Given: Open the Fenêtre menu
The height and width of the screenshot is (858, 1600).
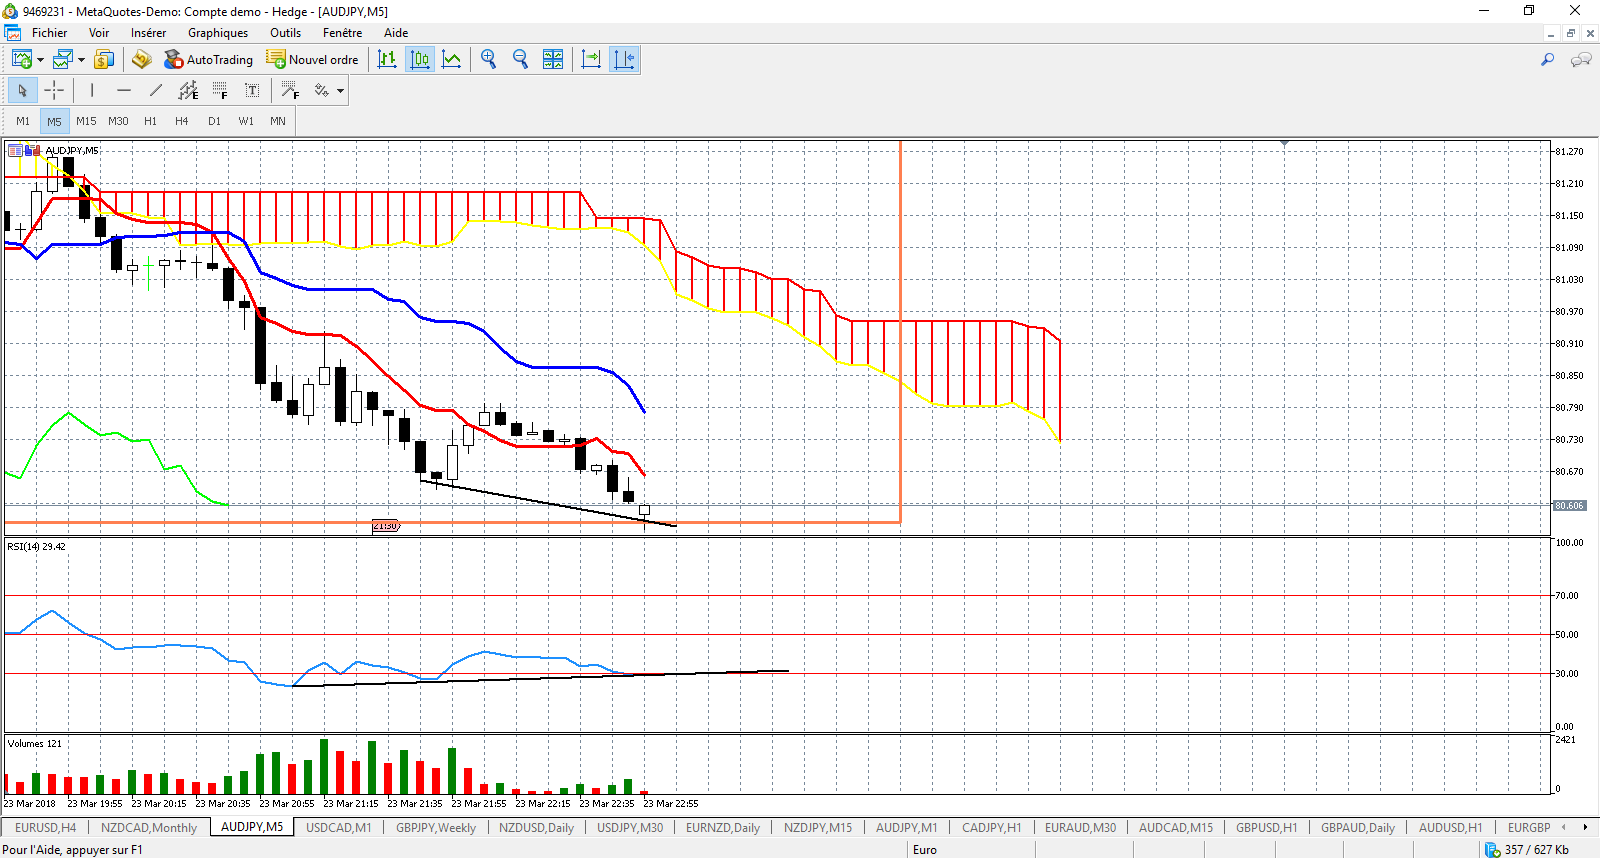Looking at the screenshot, I should (x=342, y=33).
